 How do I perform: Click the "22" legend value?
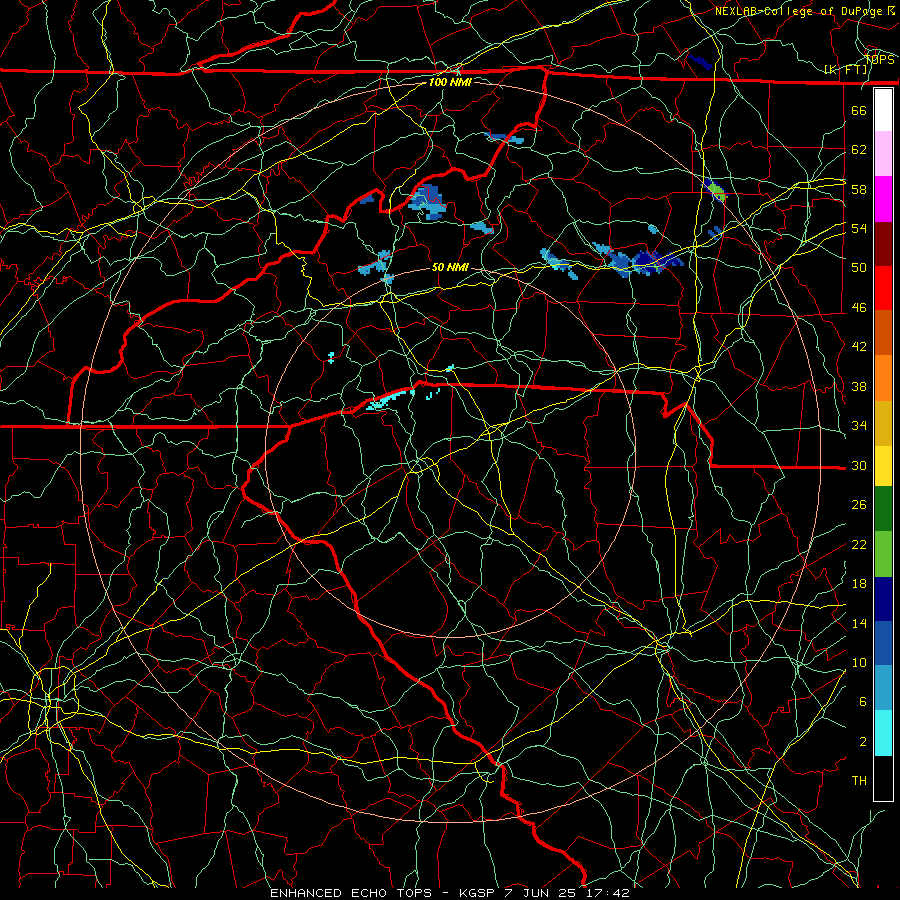point(859,544)
